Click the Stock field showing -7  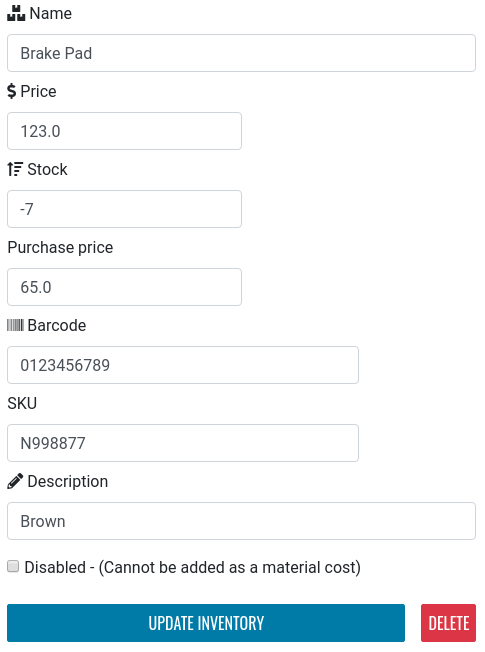tap(124, 209)
